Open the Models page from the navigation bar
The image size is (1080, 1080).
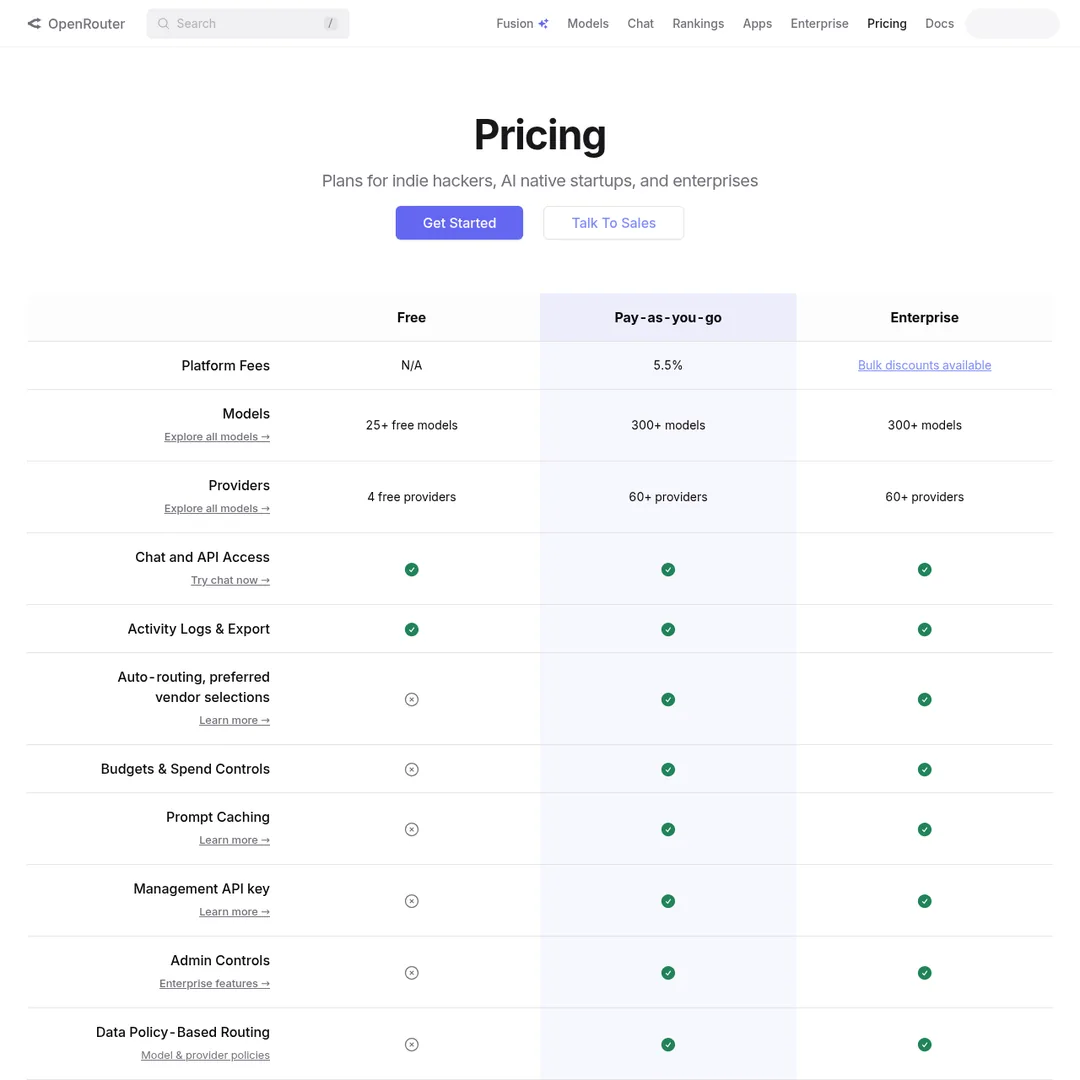point(587,23)
